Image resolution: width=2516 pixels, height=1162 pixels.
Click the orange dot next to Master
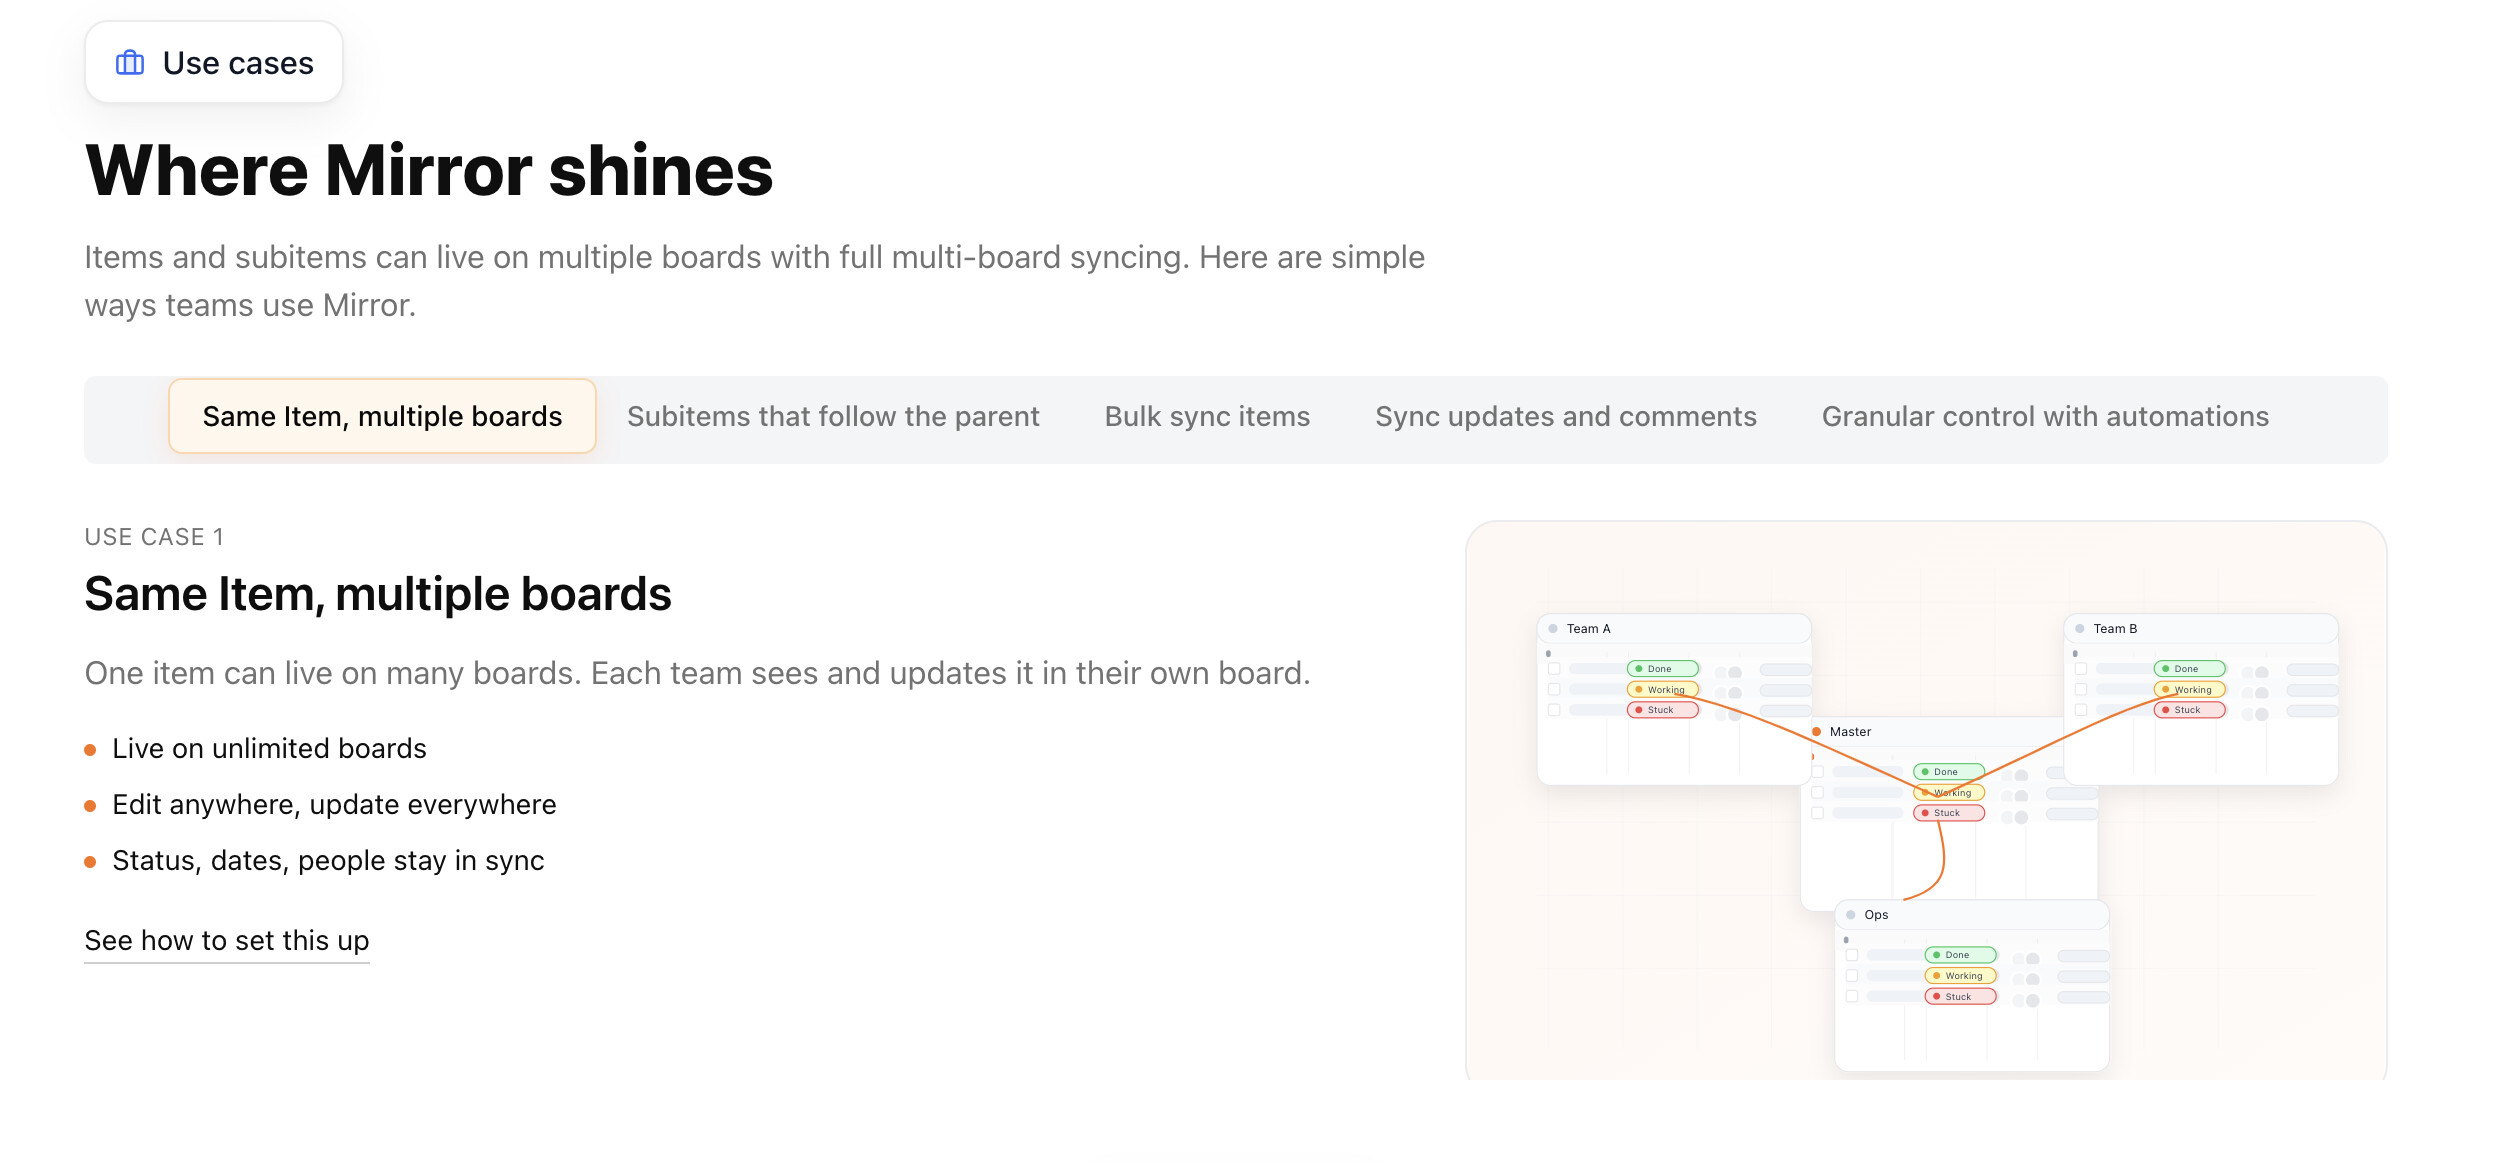(x=1817, y=732)
